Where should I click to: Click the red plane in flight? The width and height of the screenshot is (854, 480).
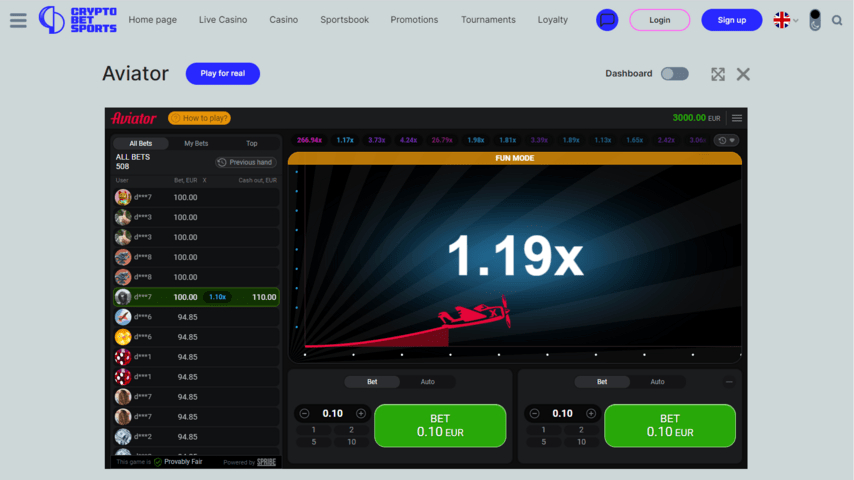pyautogui.click(x=475, y=314)
